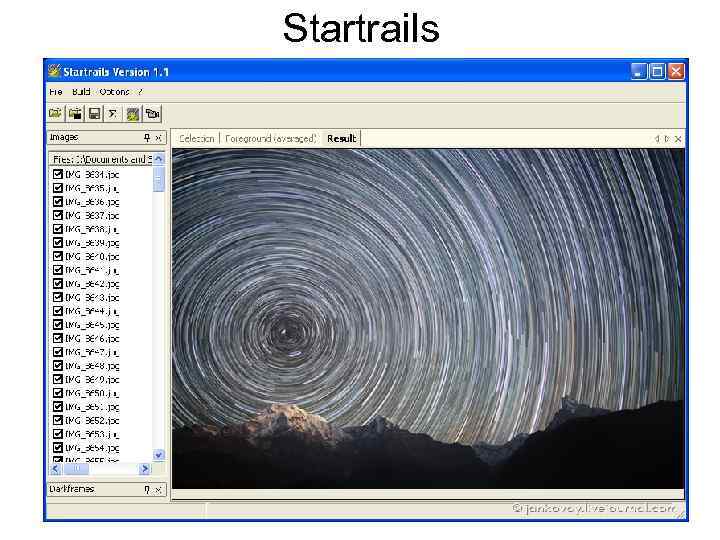The width and height of the screenshot is (720, 540).
Task: Click the video camera Build Video icon
Action: (x=152, y=113)
